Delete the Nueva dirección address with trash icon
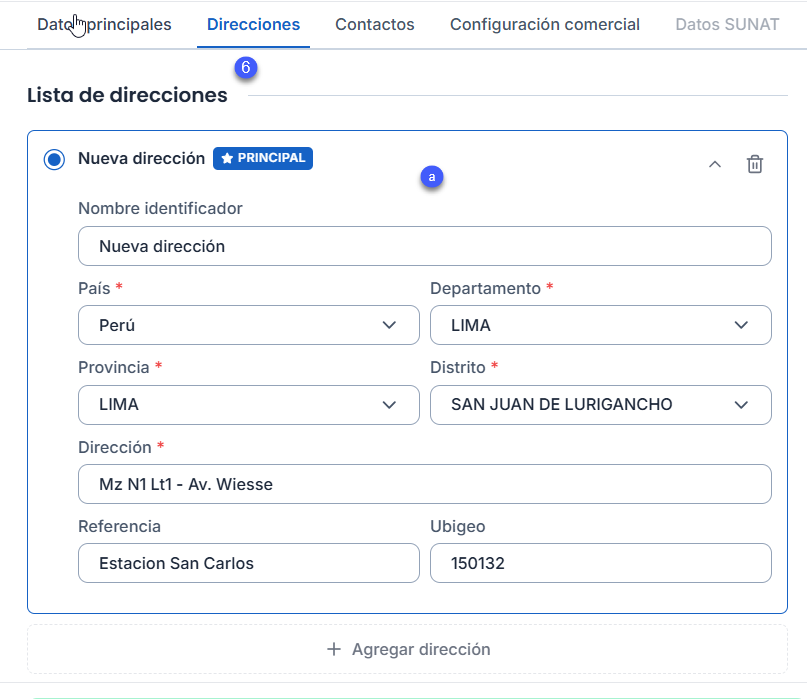Screen dimensions: 807x699 click(755, 164)
